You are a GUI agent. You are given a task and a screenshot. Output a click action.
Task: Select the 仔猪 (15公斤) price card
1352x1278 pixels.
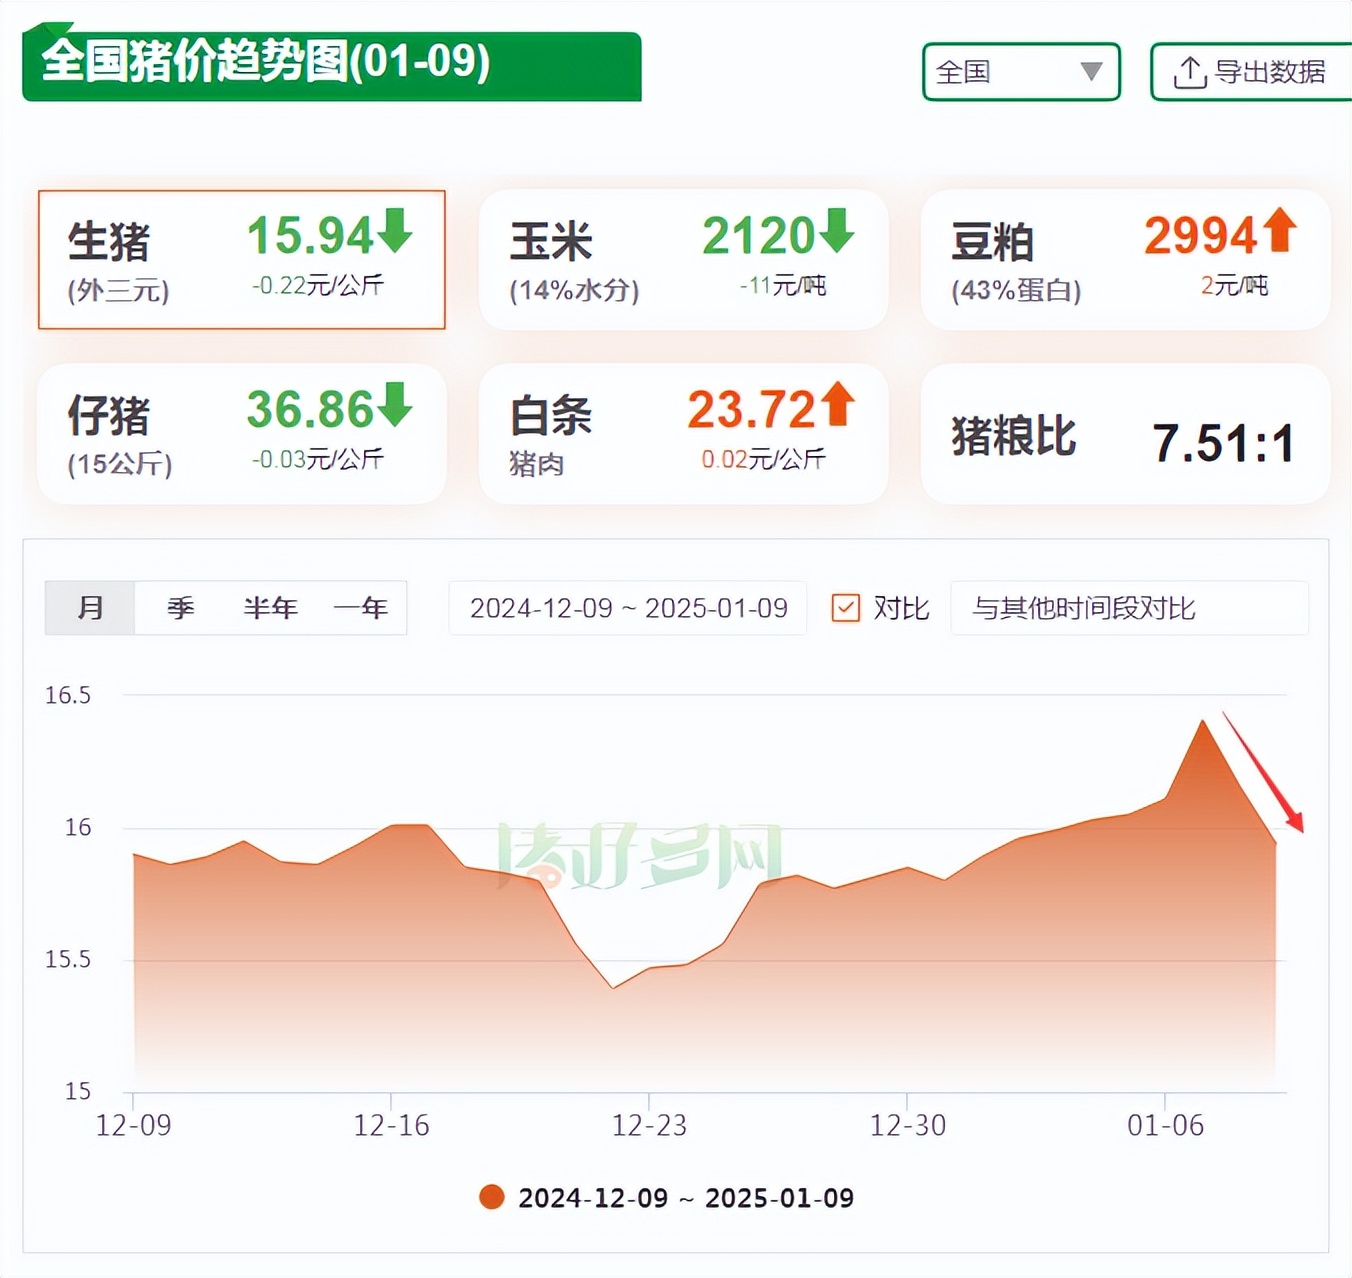pos(242,433)
